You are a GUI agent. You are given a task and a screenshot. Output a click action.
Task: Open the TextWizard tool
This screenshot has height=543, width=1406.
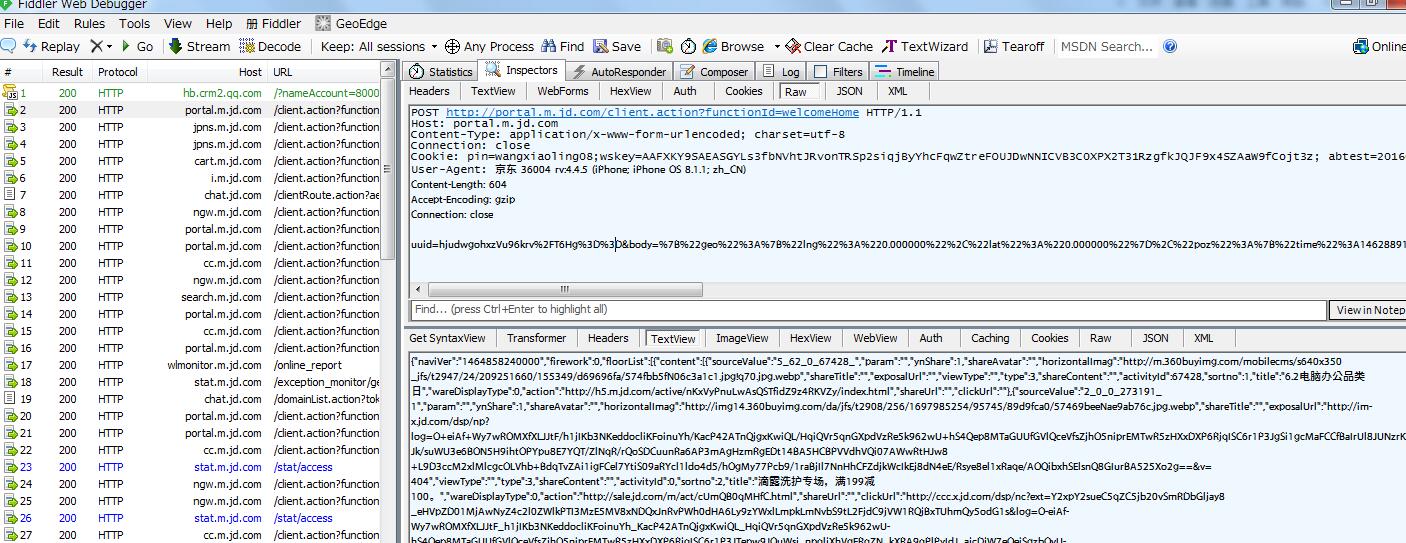click(891, 46)
